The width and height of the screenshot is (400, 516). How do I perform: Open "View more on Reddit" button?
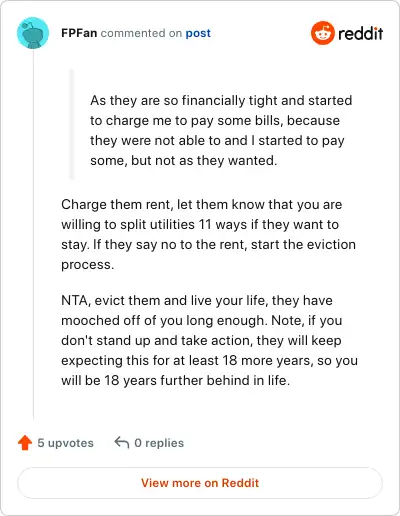point(200,483)
